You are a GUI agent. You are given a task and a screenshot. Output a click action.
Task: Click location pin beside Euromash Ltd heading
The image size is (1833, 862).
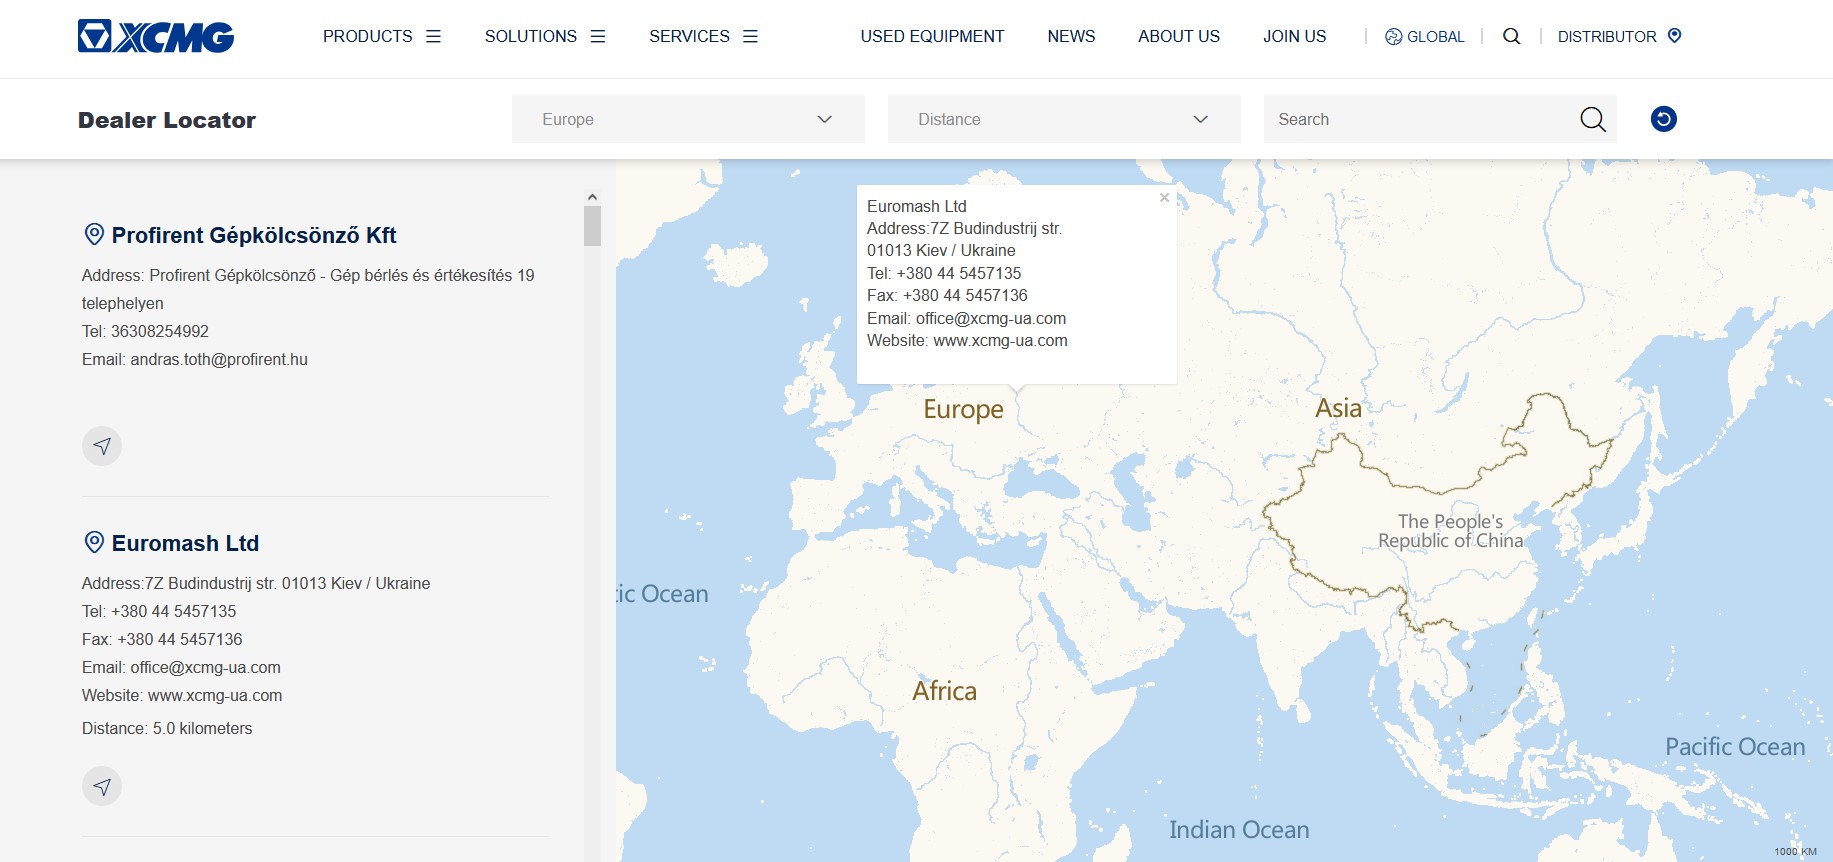click(x=94, y=542)
